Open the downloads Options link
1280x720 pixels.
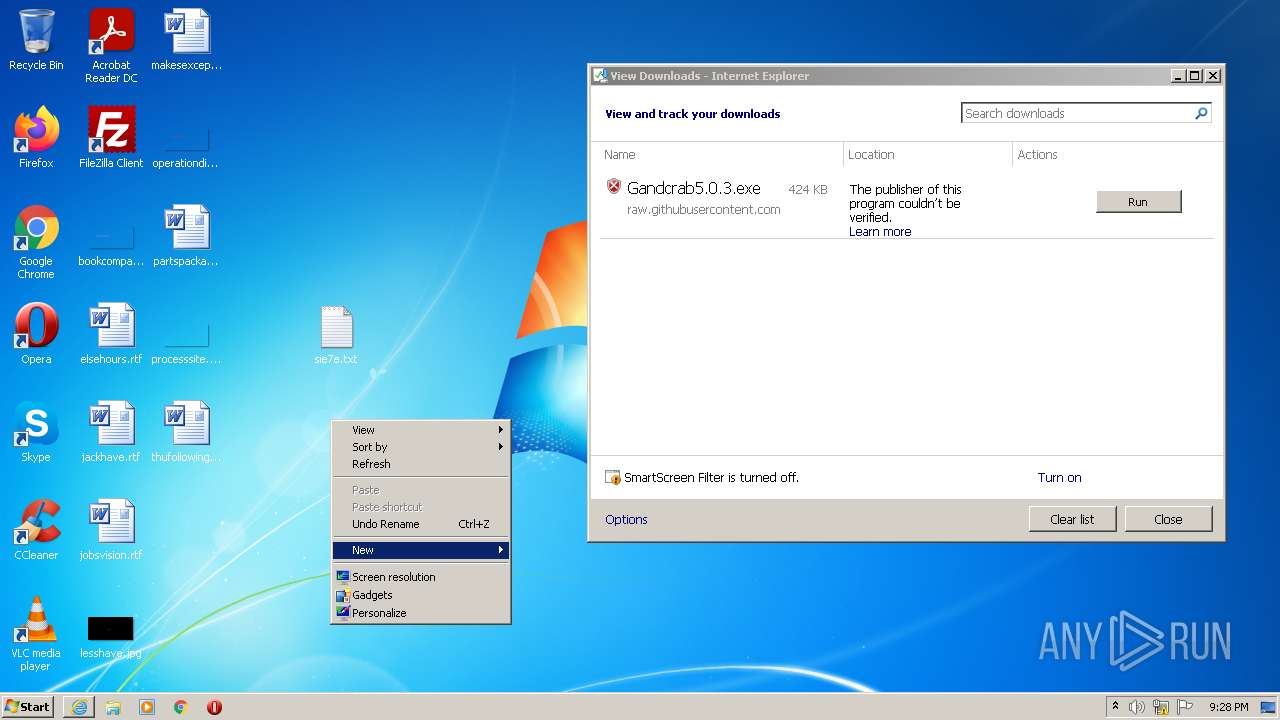pos(626,520)
